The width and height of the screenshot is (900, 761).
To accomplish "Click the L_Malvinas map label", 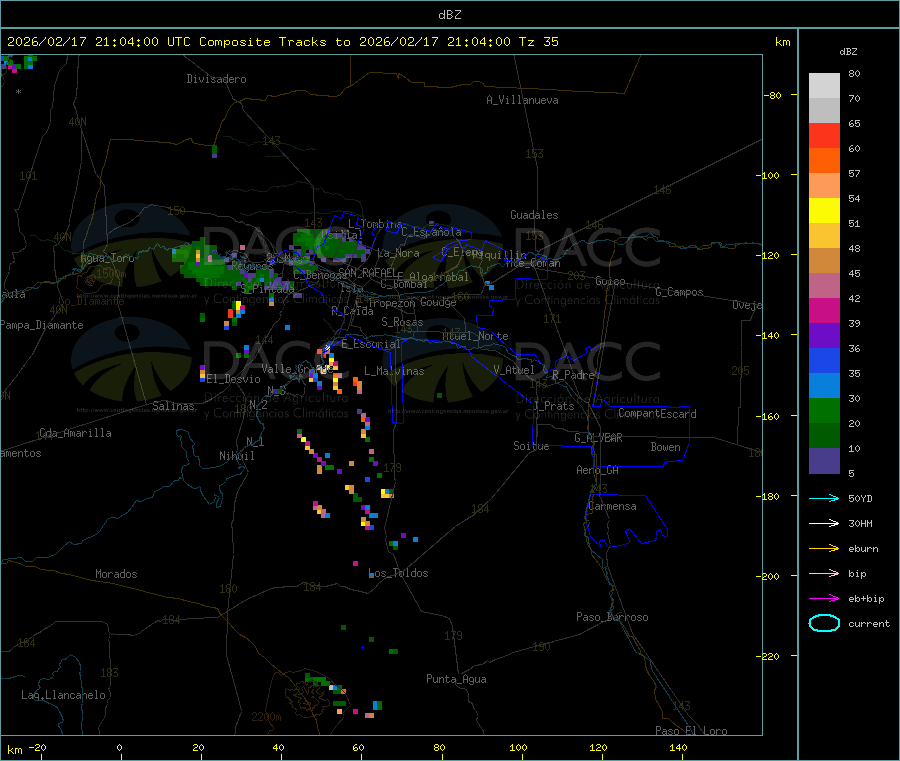I will pyautogui.click(x=394, y=371).
